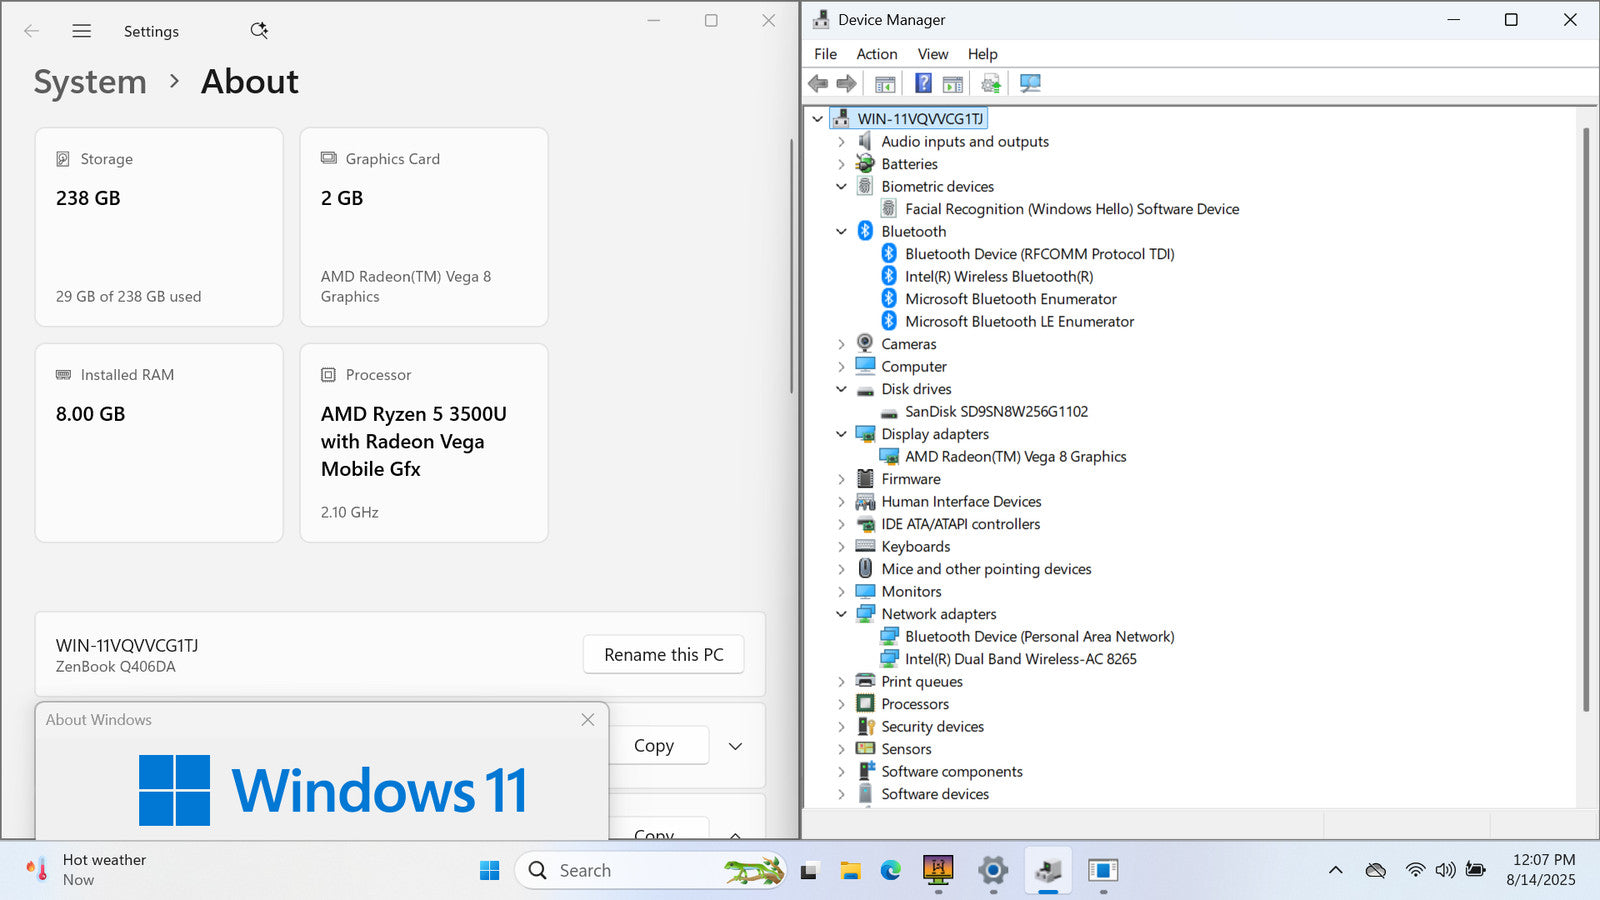Collapse the Network adapters category
This screenshot has width=1600, height=900.
841,614
